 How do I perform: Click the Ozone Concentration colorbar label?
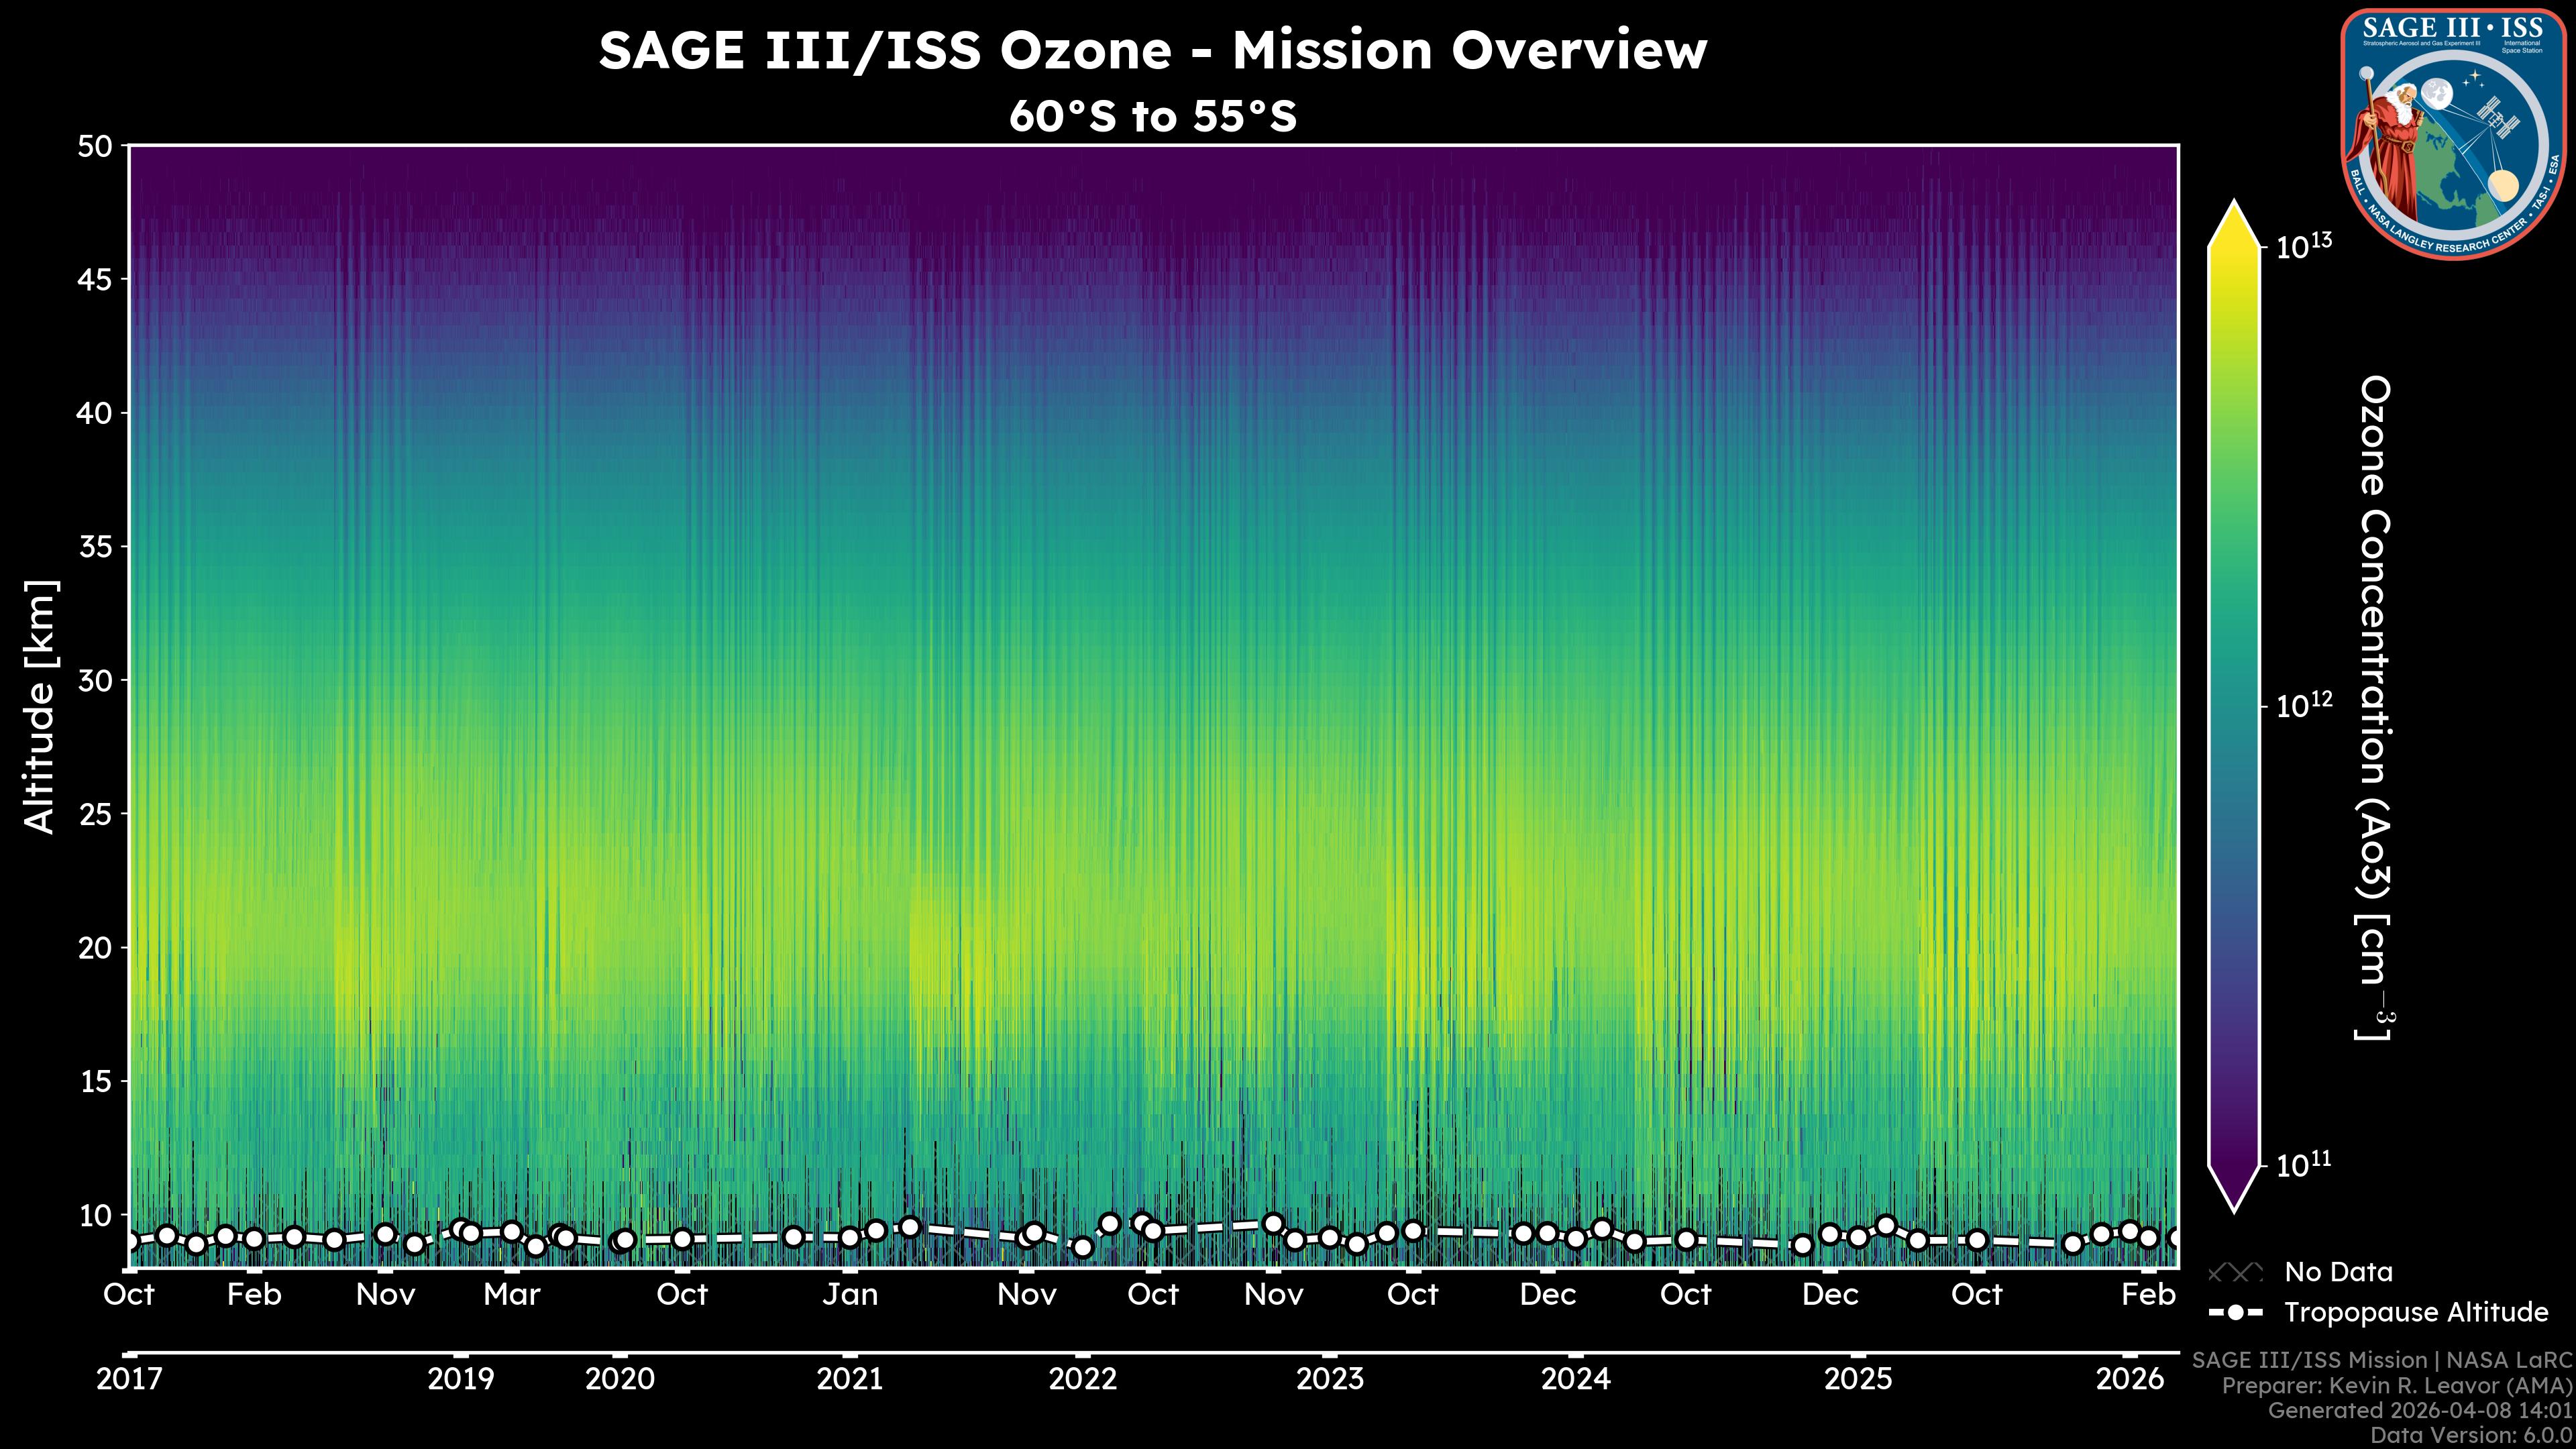[x=2374, y=706]
